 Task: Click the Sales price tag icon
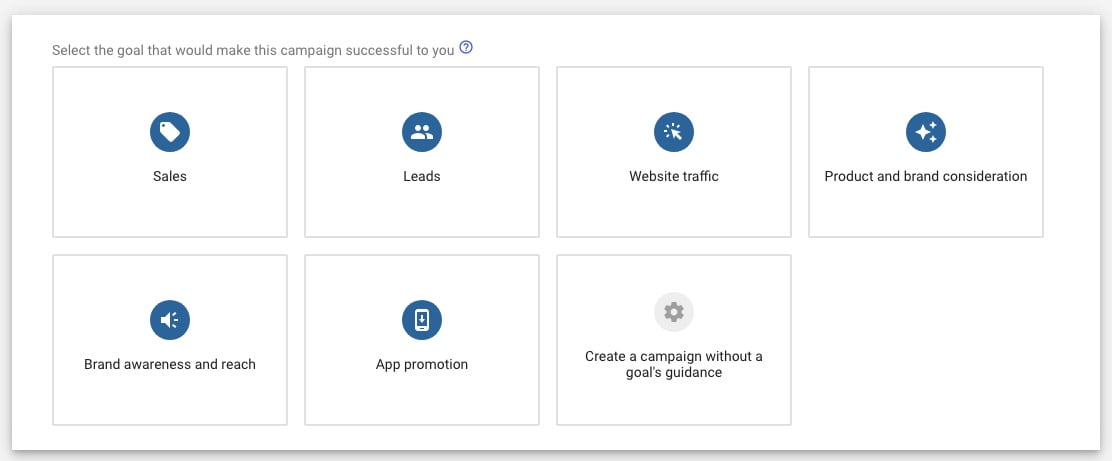click(169, 132)
